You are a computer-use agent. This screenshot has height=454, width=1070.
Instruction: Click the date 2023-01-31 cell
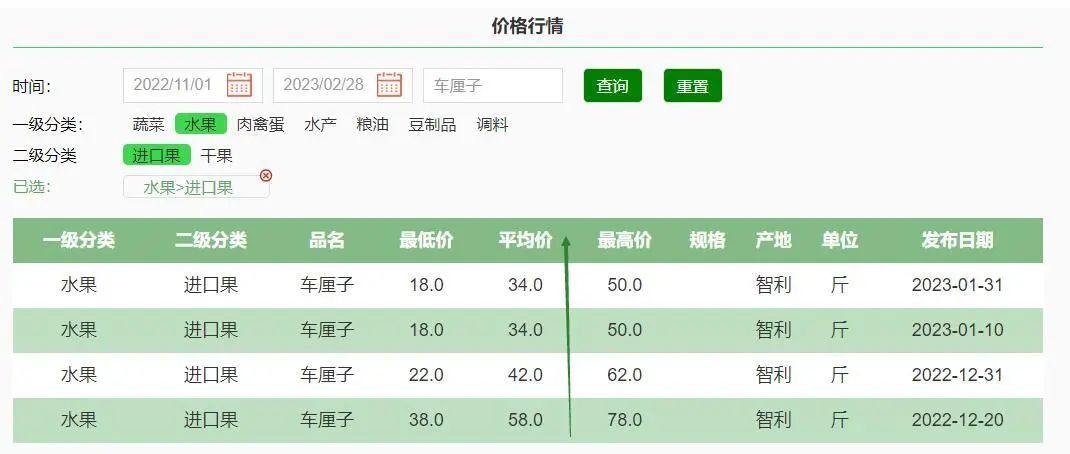click(x=957, y=285)
